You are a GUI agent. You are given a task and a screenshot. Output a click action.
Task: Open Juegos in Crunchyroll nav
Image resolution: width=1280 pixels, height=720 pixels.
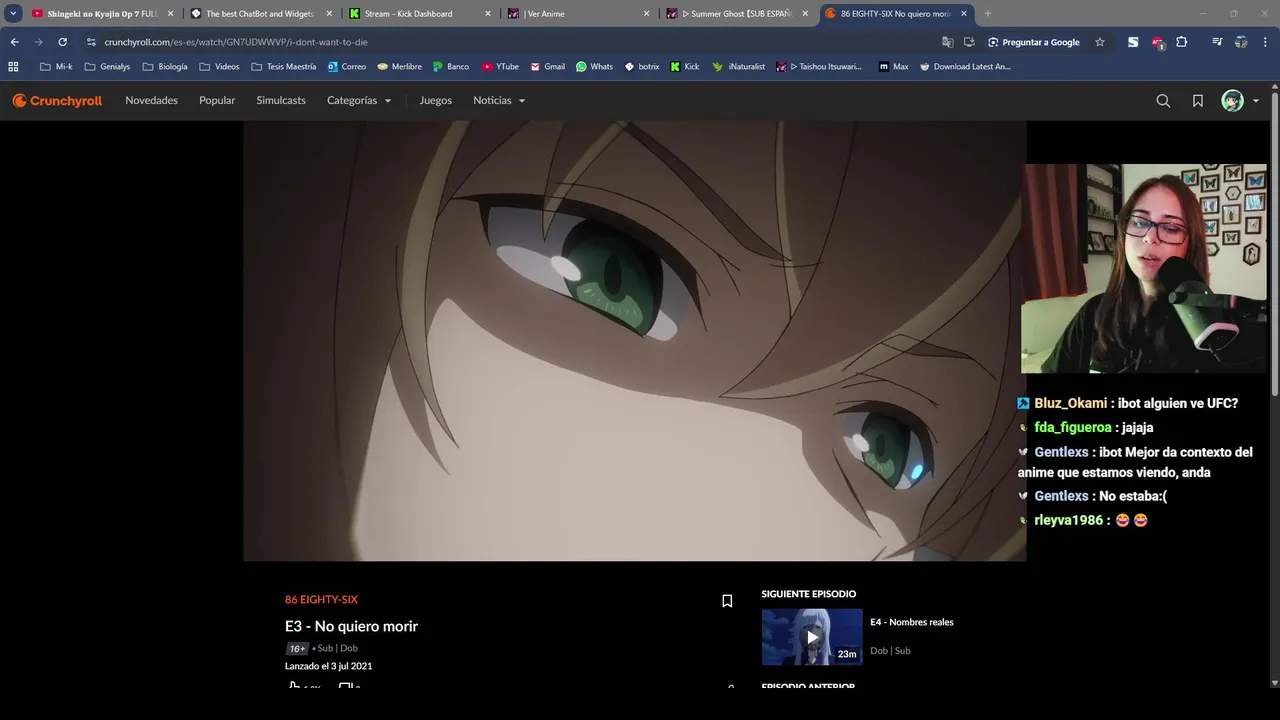[435, 101]
